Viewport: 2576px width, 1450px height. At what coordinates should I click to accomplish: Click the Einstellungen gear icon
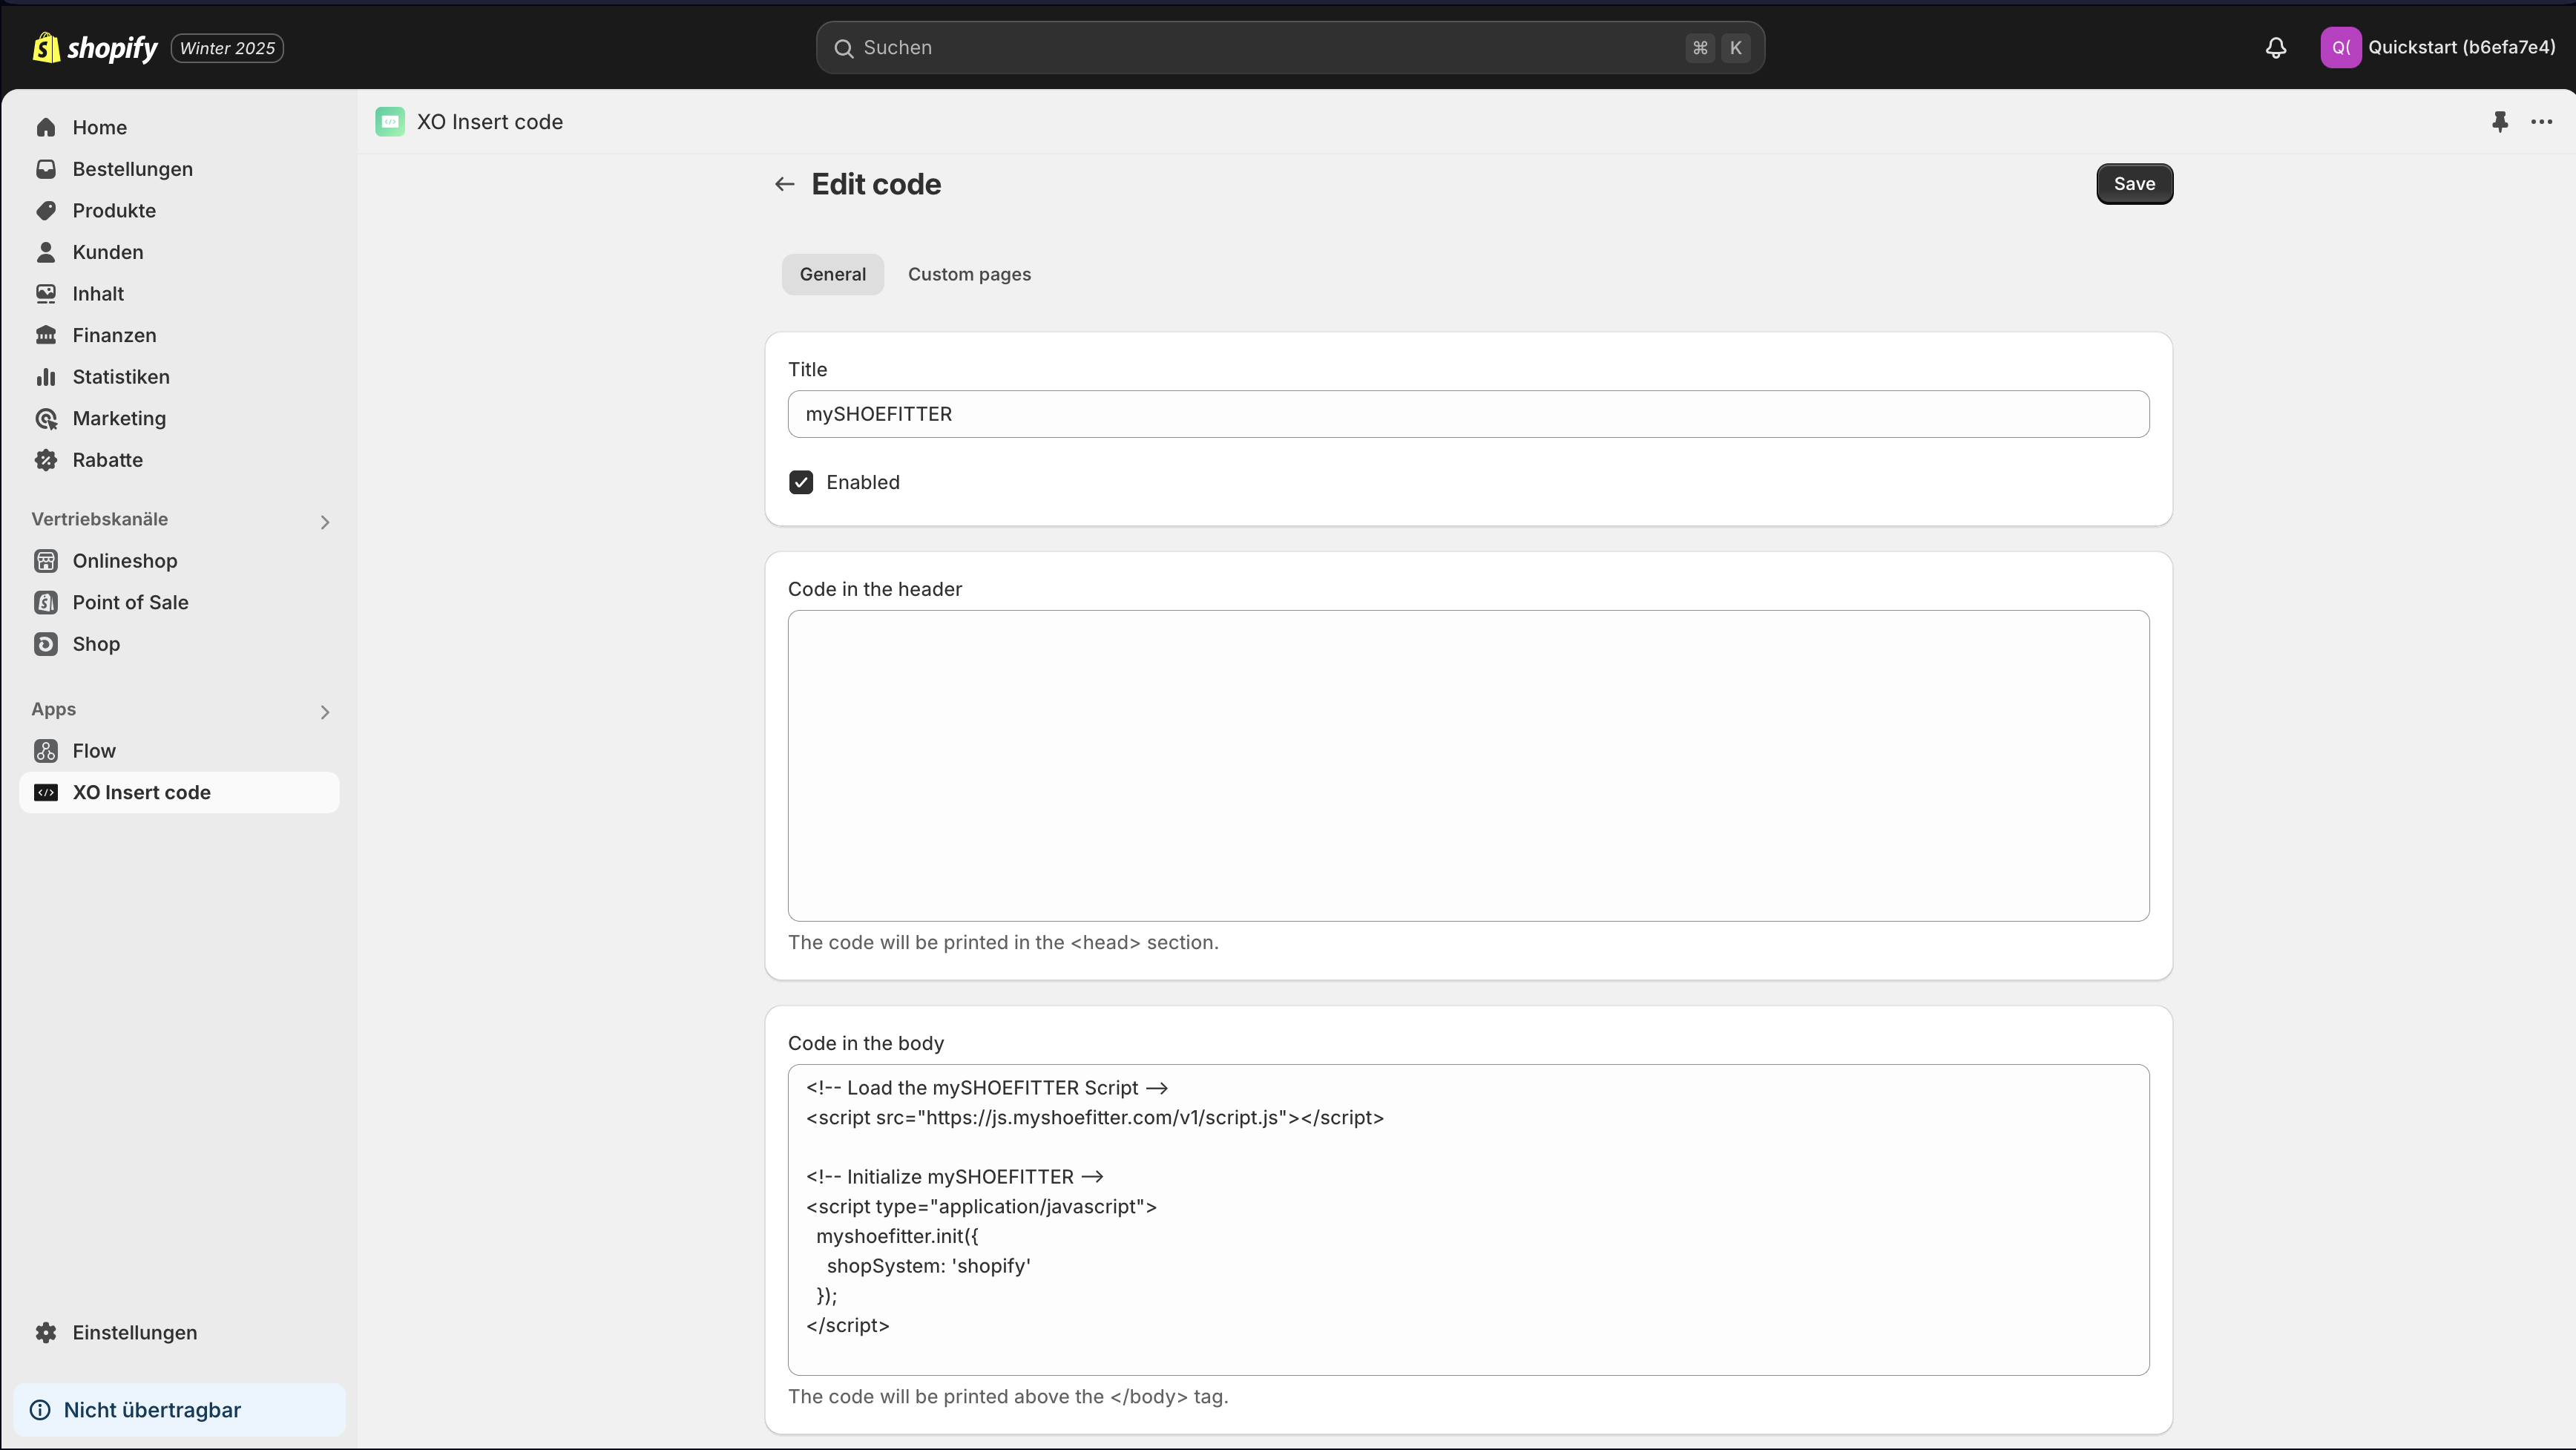click(46, 1332)
